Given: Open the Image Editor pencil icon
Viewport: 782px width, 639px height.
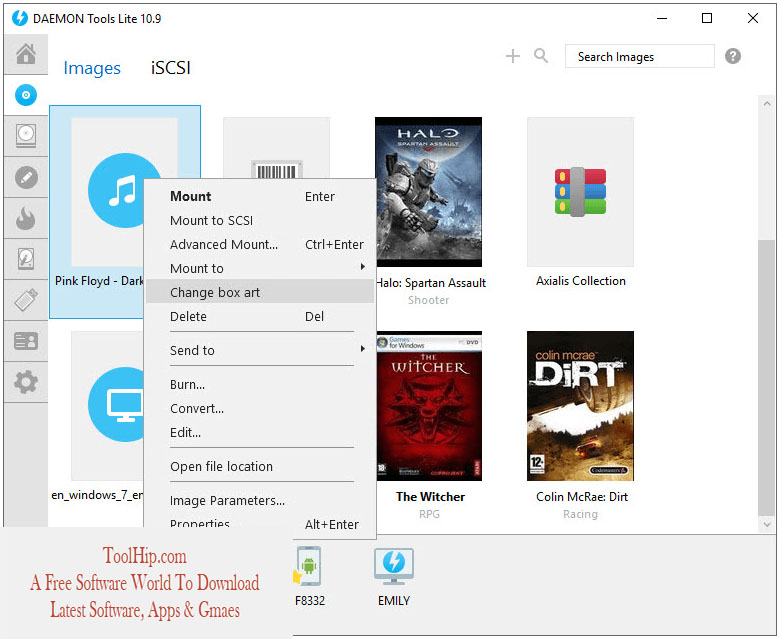Looking at the screenshot, I should click(x=26, y=177).
